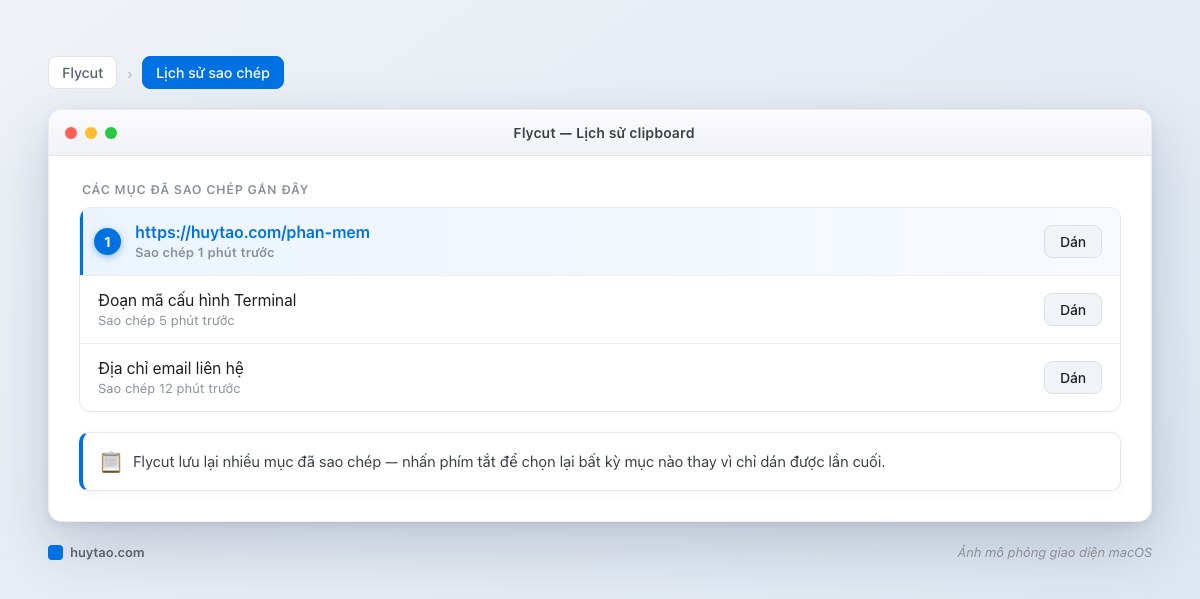Click the blue huytao.com logo square
Viewport: 1200px width, 599px height.
click(x=55, y=552)
